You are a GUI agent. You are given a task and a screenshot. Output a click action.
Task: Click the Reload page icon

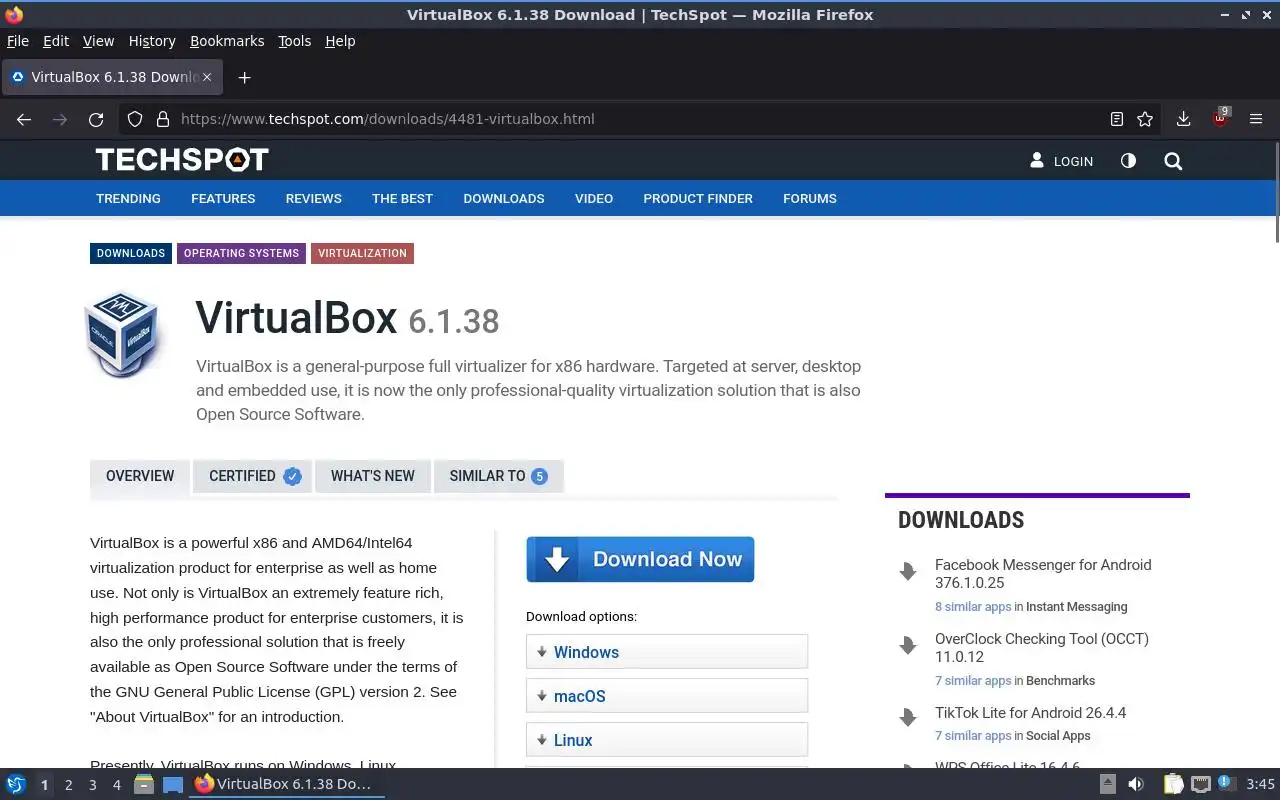point(96,119)
